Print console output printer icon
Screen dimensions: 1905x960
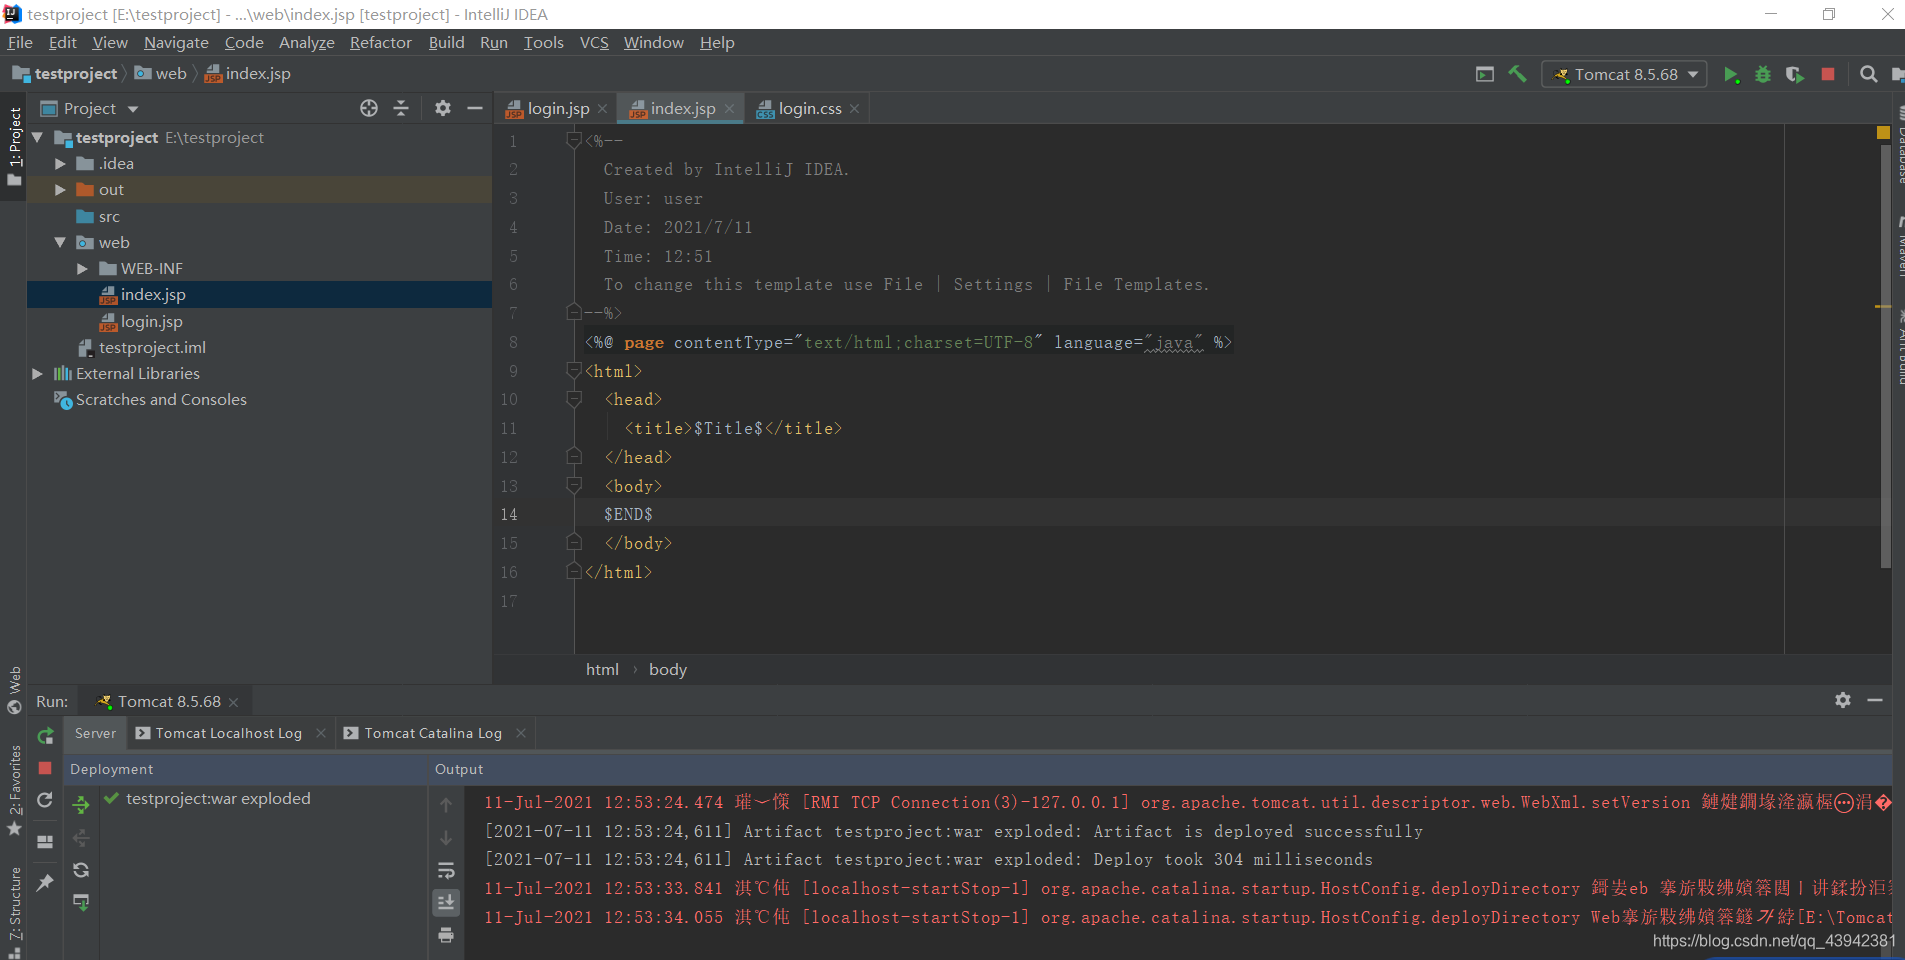point(446,935)
